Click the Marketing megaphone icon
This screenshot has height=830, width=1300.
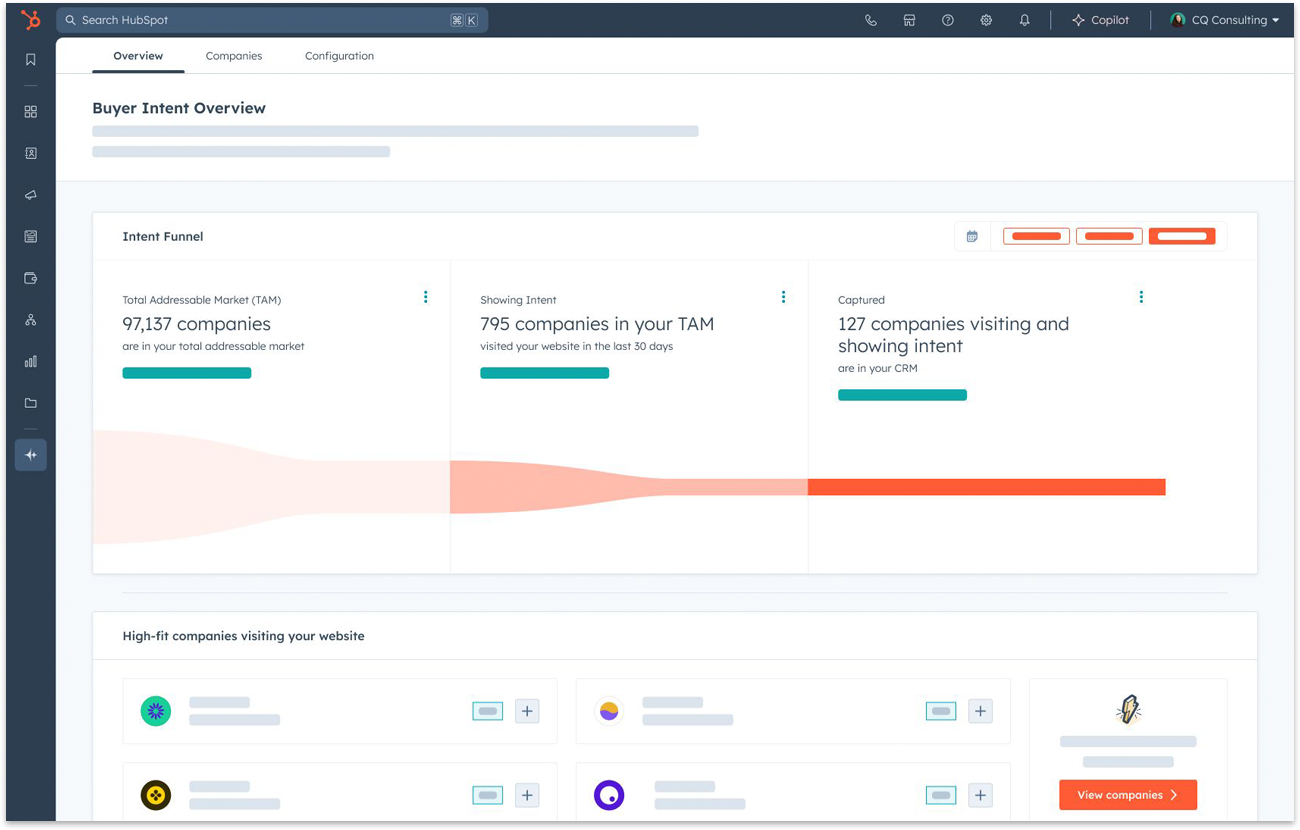pyautogui.click(x=30, y=195)
